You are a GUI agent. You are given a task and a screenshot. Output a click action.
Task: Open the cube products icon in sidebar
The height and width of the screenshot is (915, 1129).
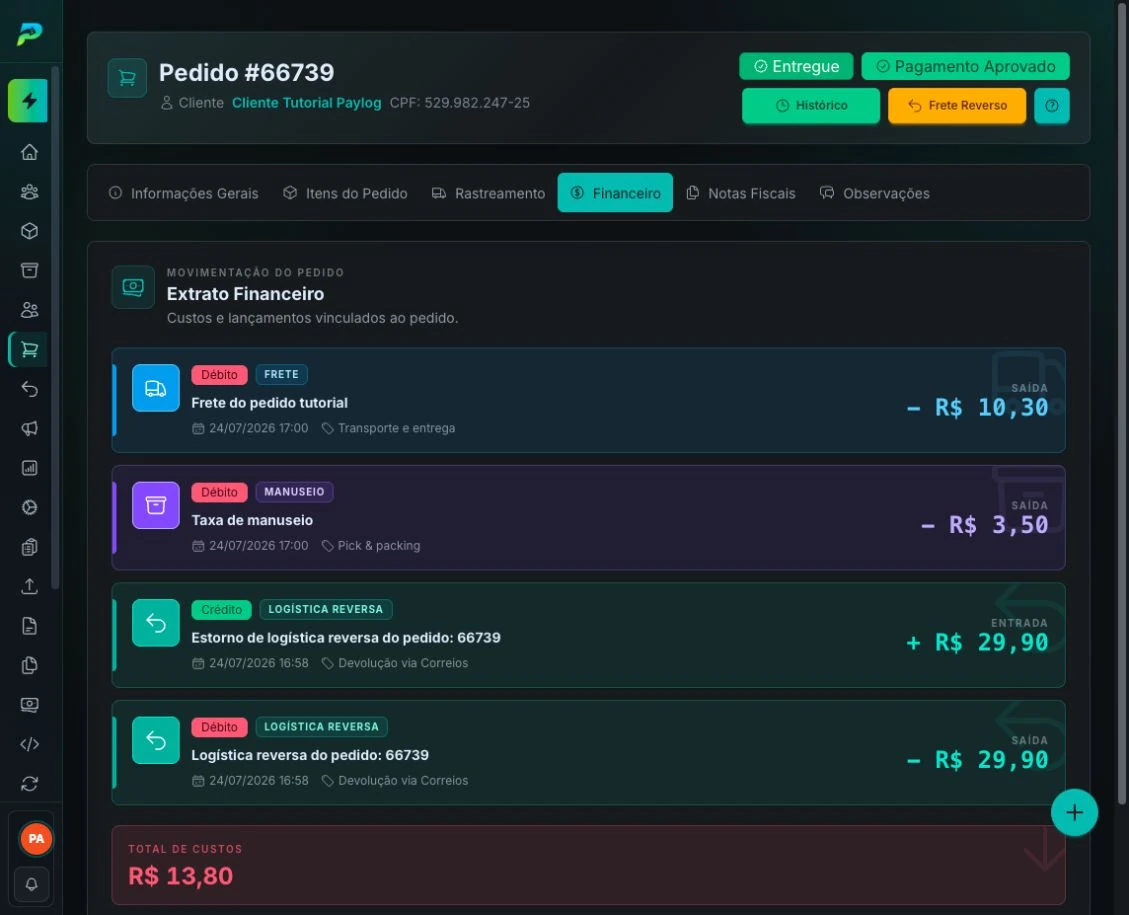coord(30,231)
